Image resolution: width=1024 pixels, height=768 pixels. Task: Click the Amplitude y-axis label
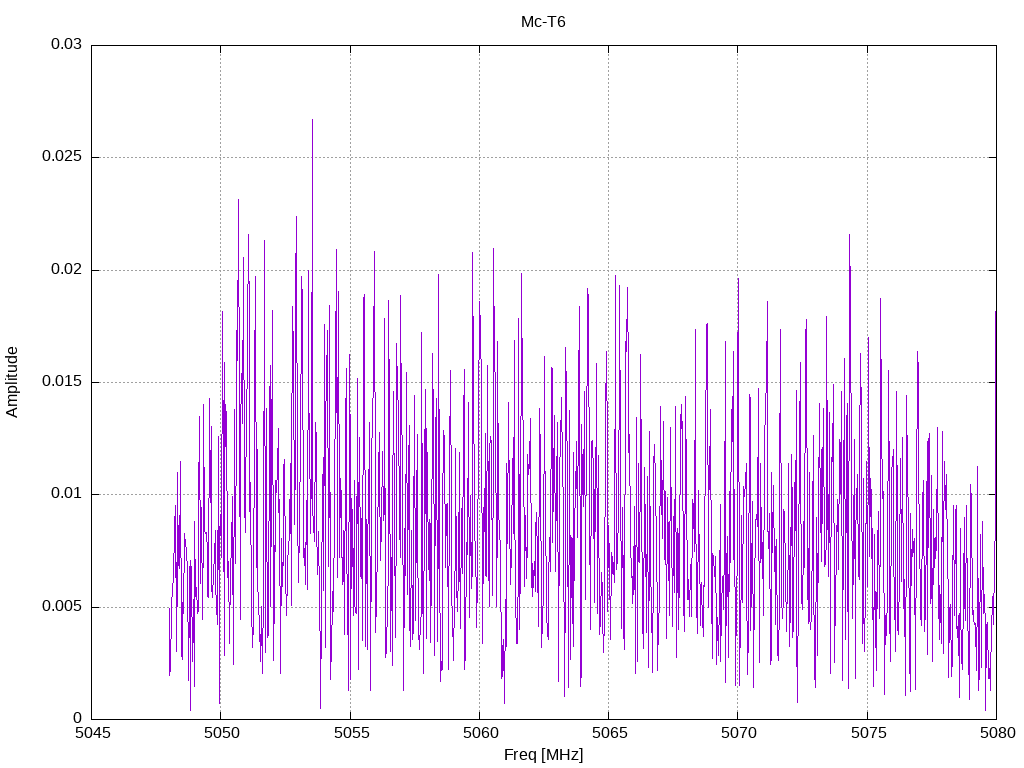coord(12,382)
